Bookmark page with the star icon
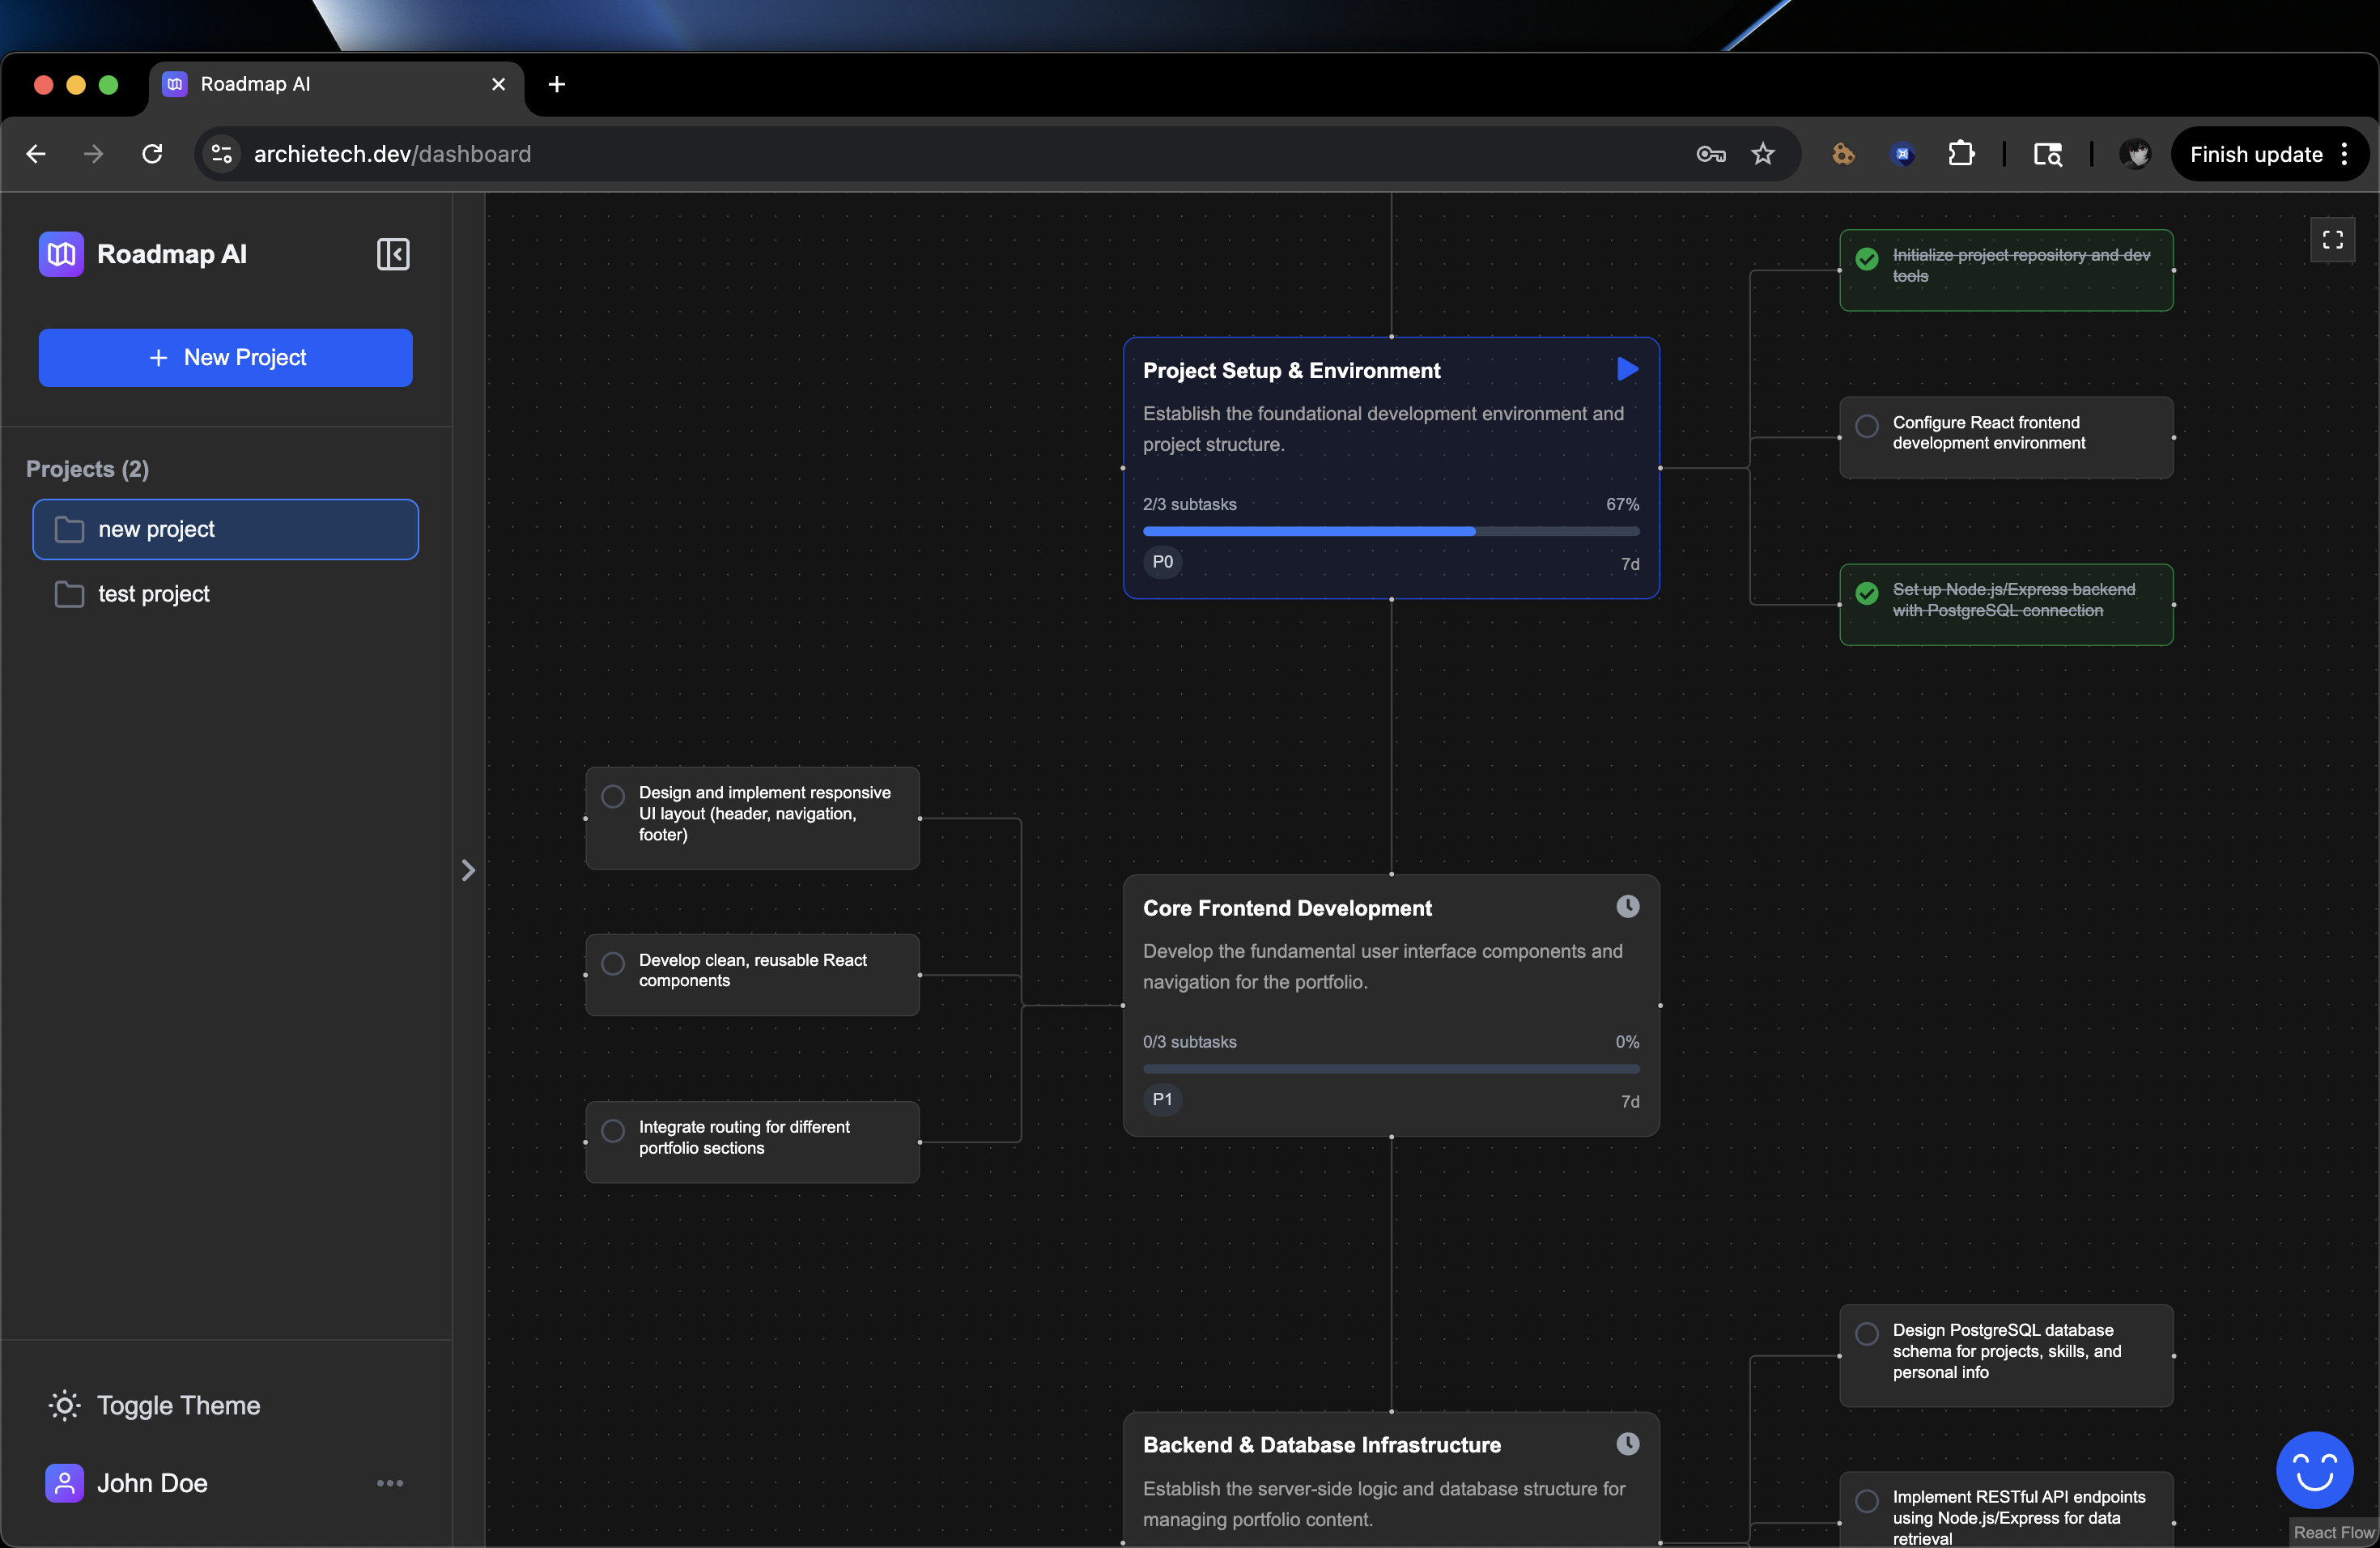The image size is (2380, 1548). 1762,154
